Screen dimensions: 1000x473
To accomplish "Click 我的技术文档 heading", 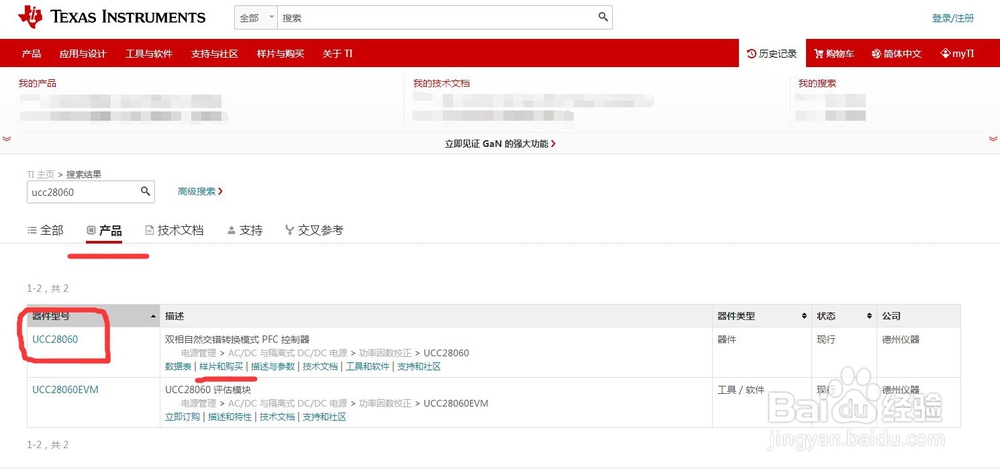I will click(x=441, y=84).
